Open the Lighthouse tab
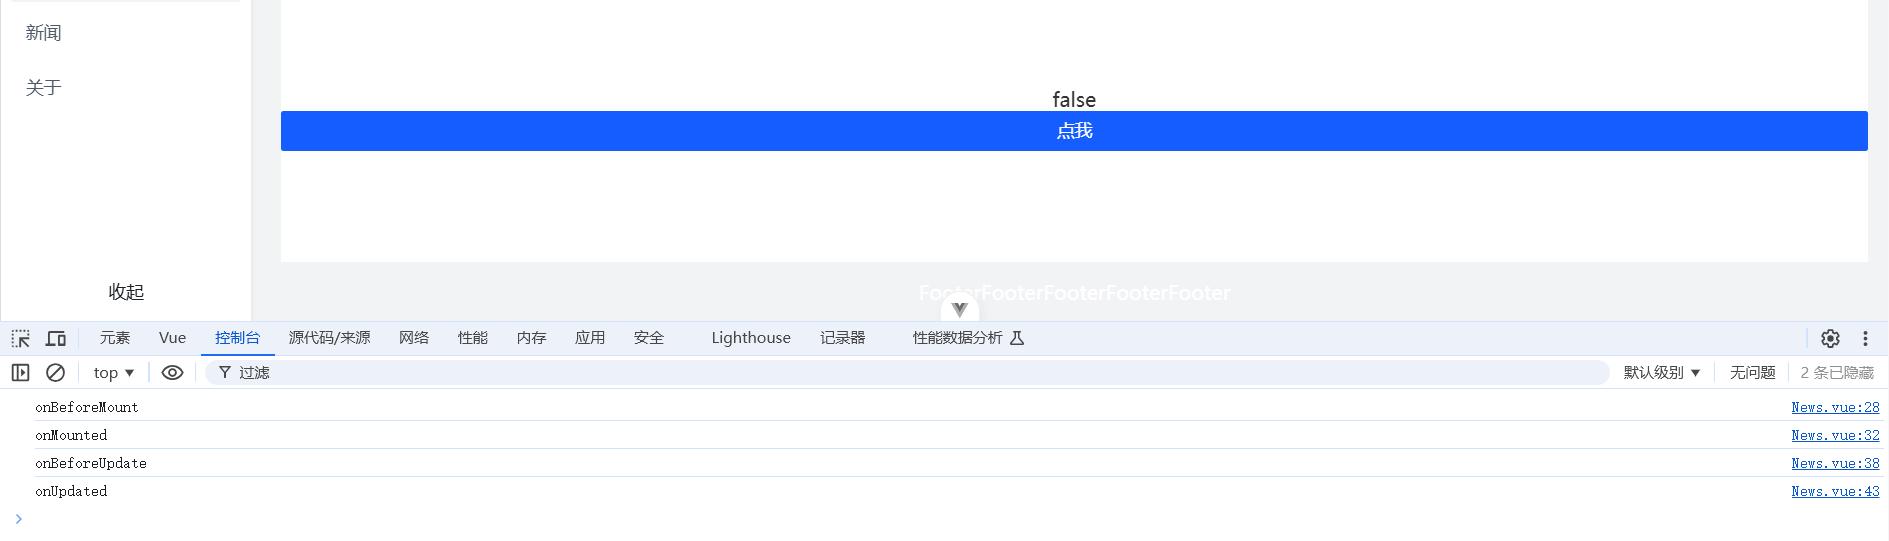Viewport: 1889px width, 541px height. click(751, 338)
